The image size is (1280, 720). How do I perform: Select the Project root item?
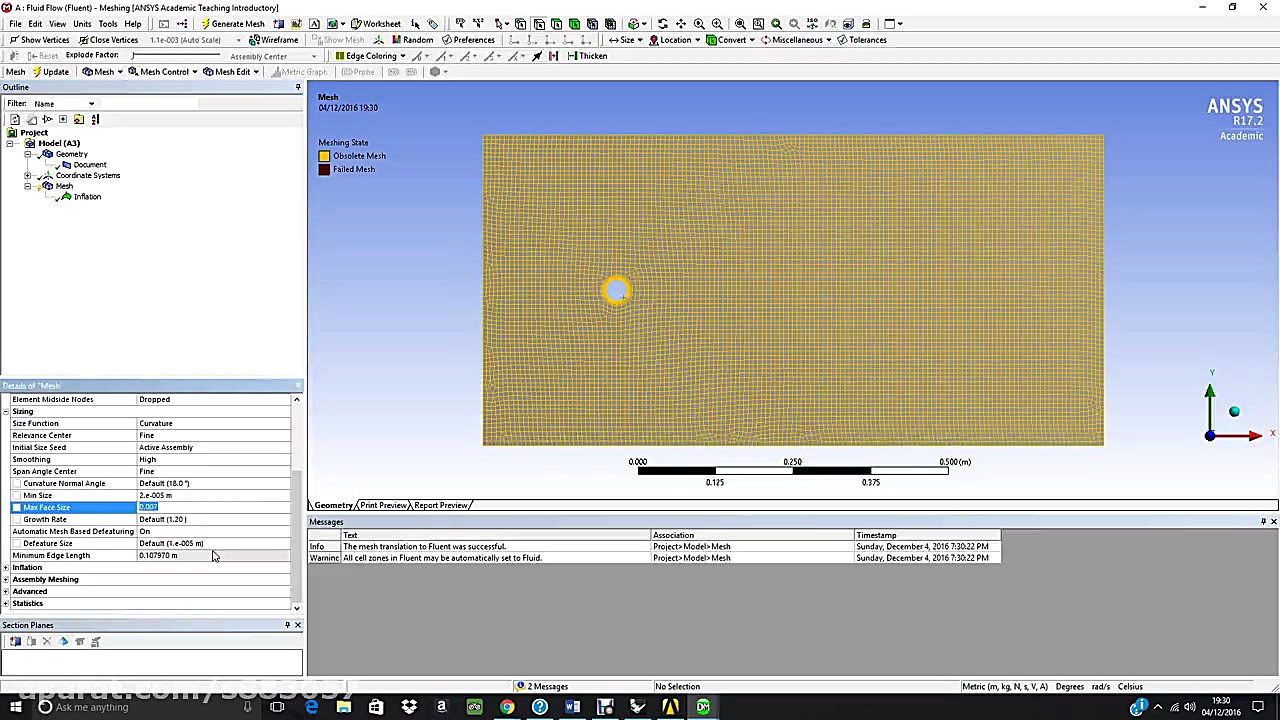(33, 133)
